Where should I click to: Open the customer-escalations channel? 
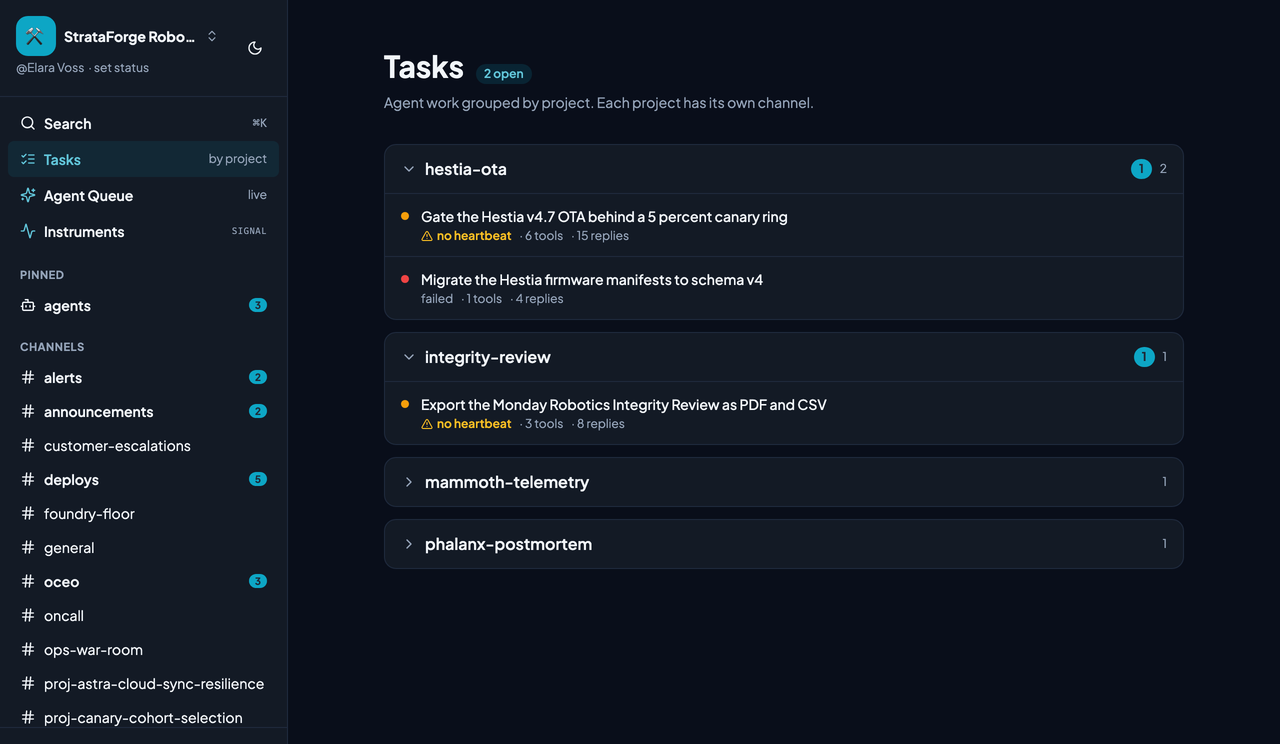(143, 446)
